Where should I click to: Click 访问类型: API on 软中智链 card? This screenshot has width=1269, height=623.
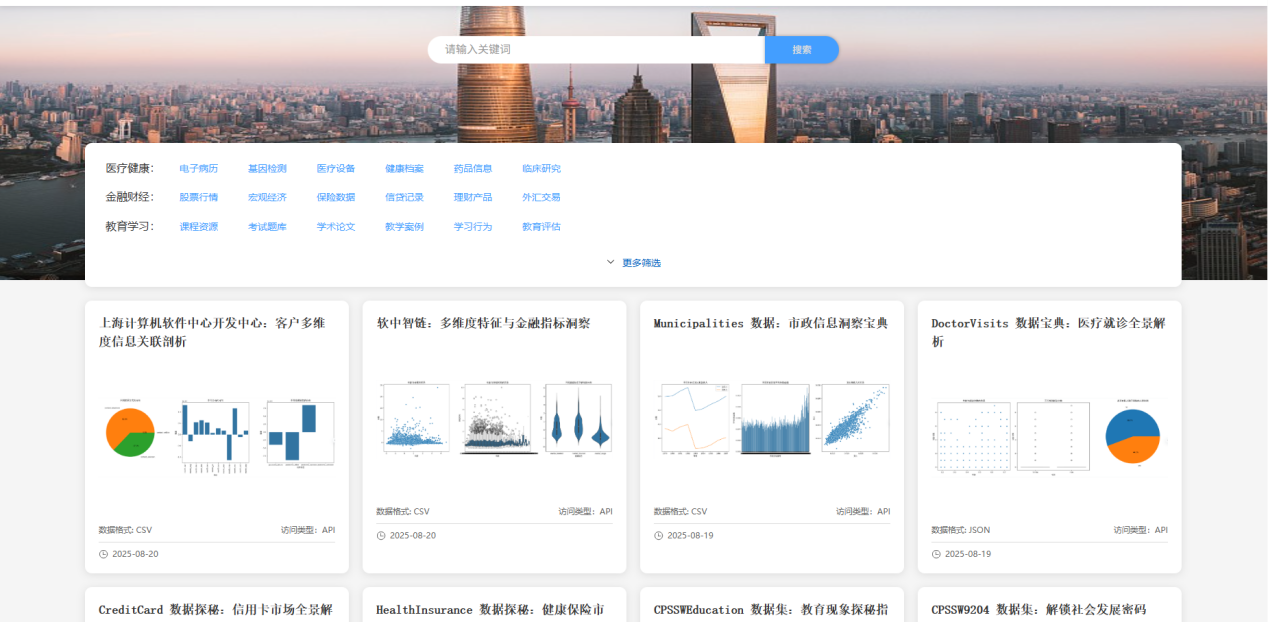point(586,511)
